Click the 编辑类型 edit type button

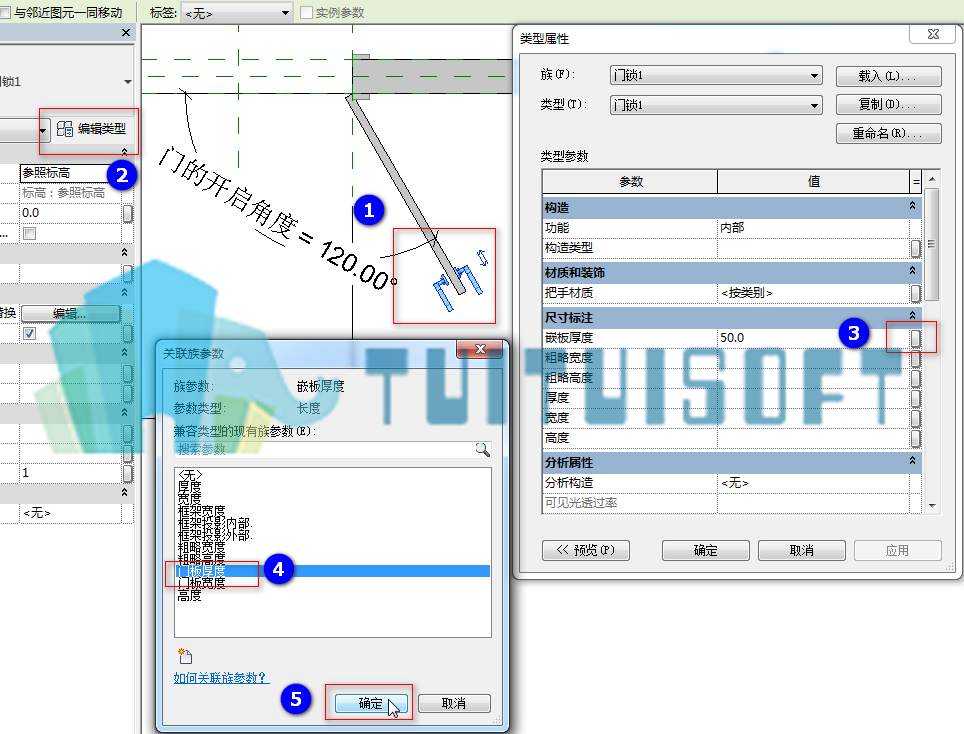[x=92, y=129]
